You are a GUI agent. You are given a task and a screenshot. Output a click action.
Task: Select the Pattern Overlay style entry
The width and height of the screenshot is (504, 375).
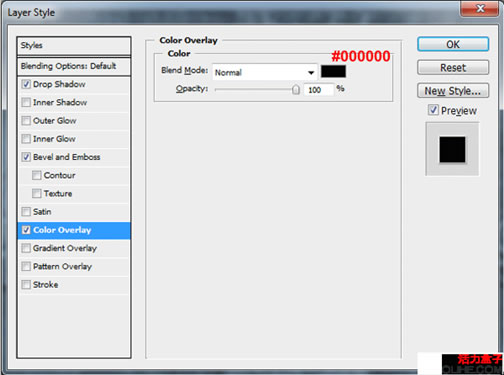(74, 266)
